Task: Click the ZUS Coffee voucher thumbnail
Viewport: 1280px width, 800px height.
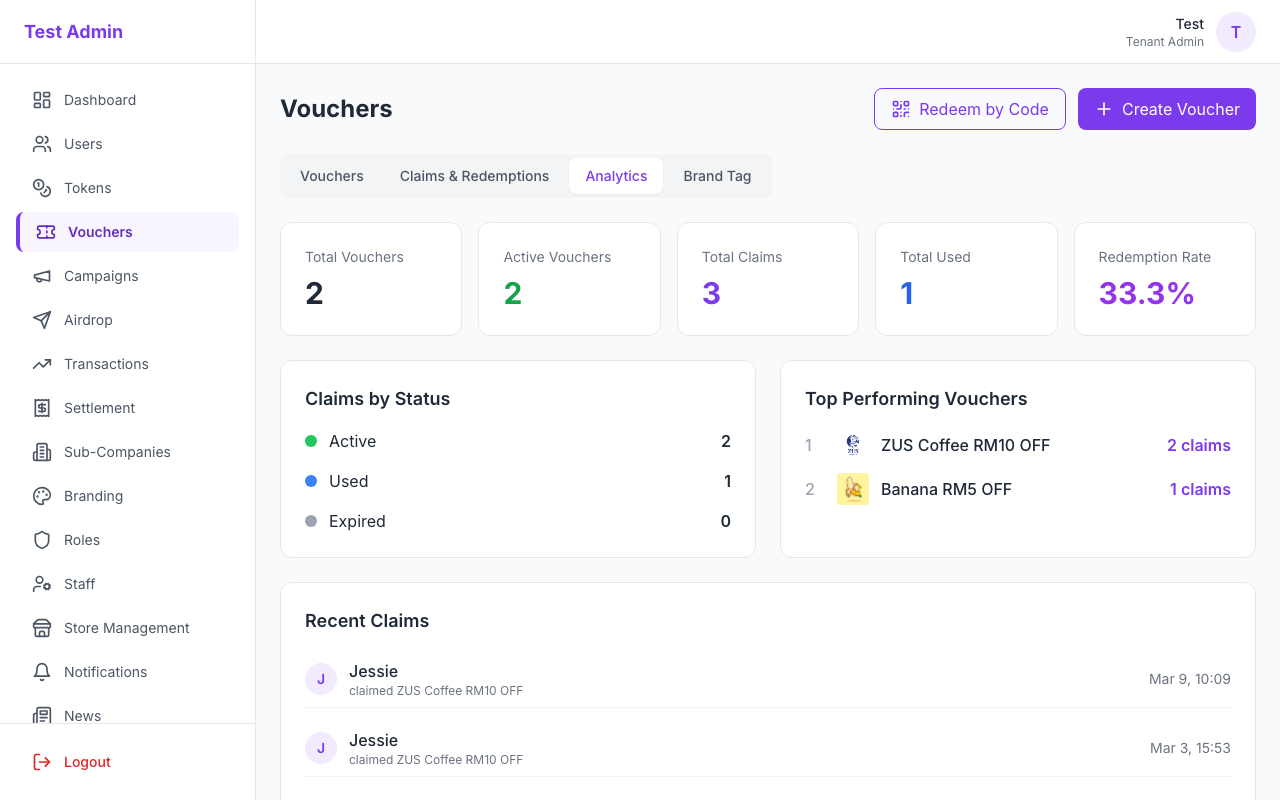Action: [853, 445]
